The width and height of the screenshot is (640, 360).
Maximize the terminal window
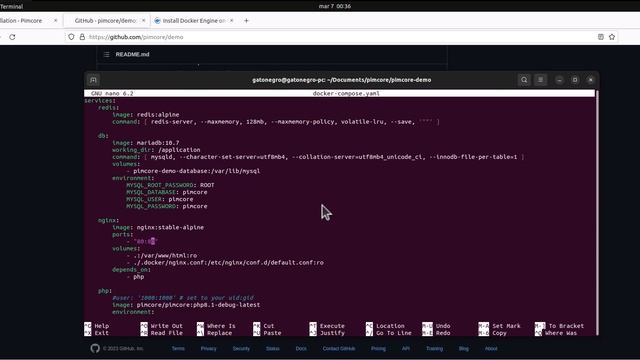point(575,80)
